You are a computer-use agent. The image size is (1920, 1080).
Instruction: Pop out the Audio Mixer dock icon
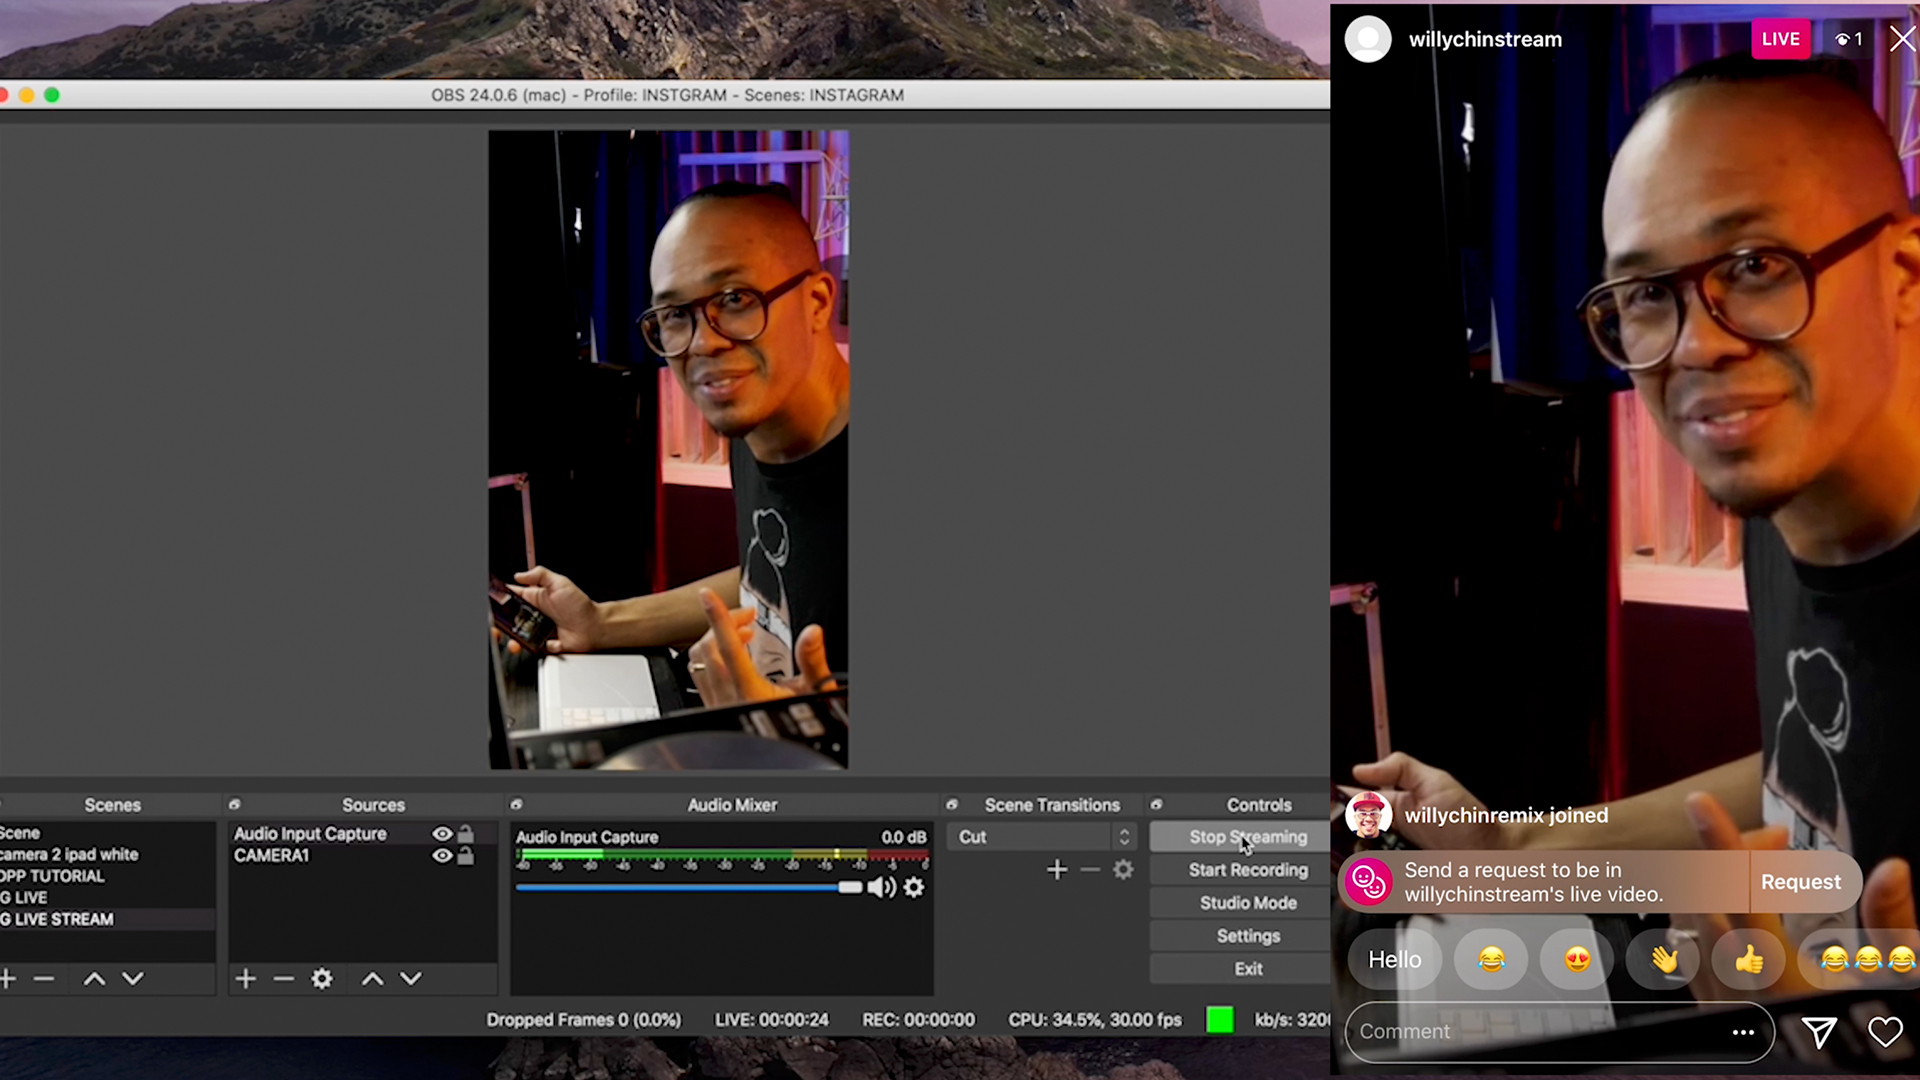[x=517, y=804]
